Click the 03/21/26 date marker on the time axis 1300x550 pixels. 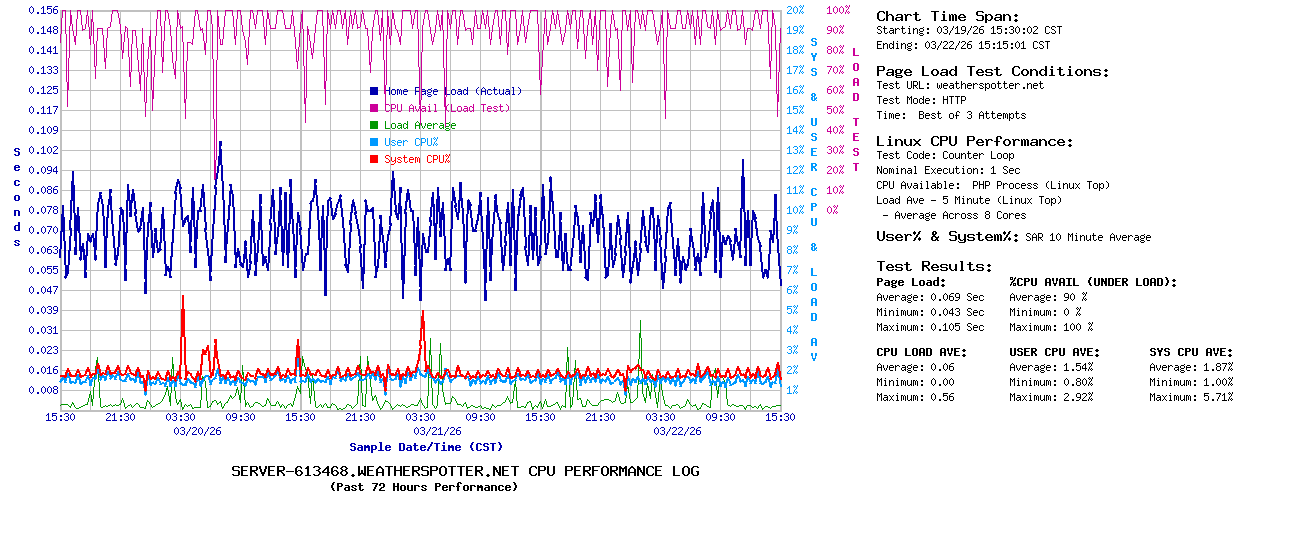(x=437, y=431)
